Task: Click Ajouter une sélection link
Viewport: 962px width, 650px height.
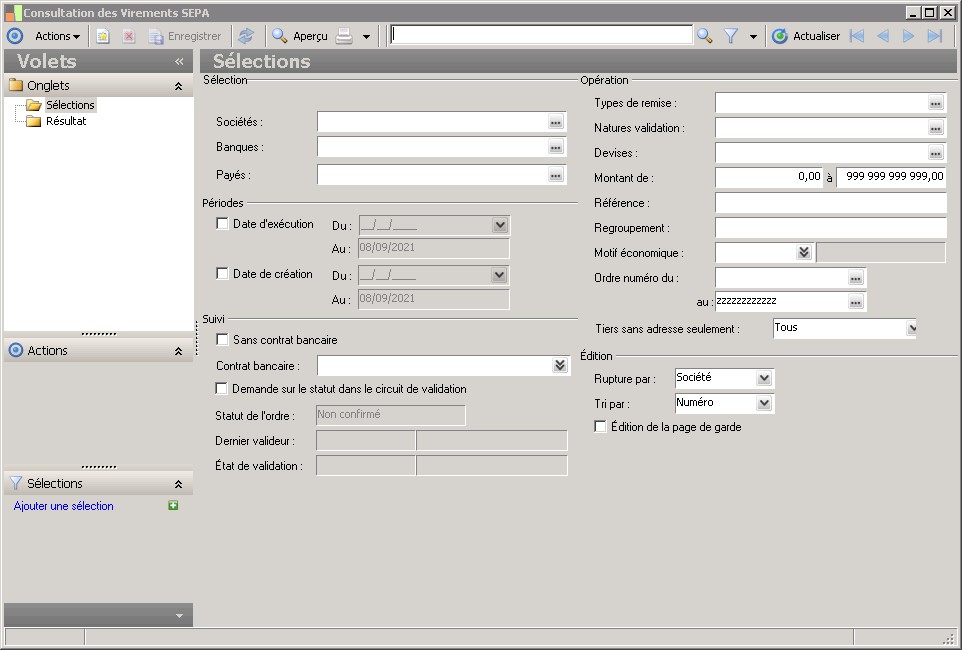Action: pos(64,506)
